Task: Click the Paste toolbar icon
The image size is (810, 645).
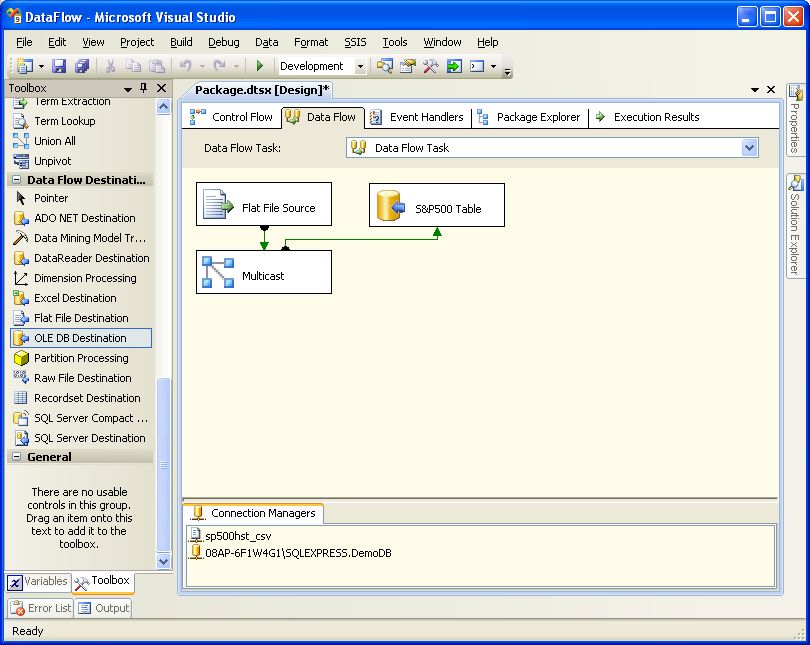Action: point(157,66)
